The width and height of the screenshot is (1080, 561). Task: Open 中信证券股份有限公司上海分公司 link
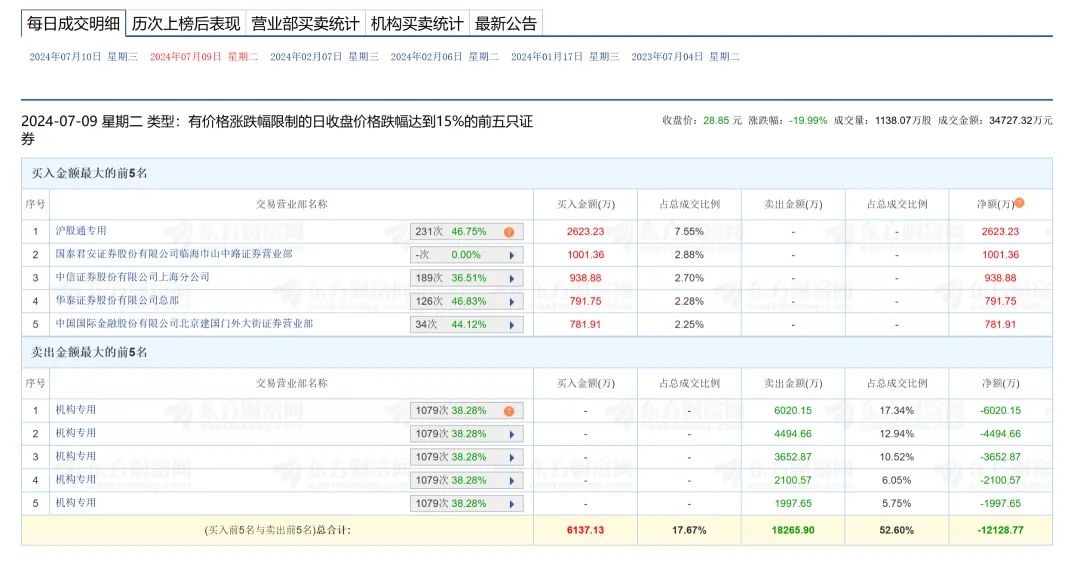click(132, 277)
